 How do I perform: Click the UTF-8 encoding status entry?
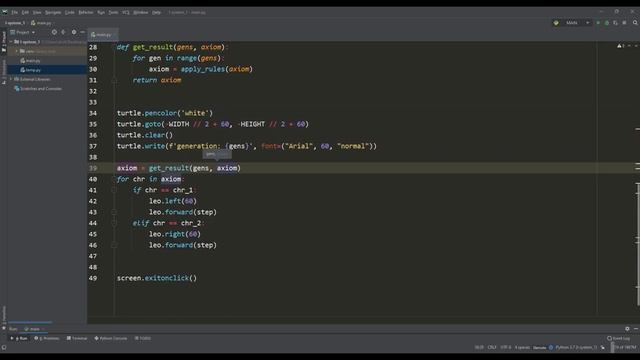pos(505,347)
